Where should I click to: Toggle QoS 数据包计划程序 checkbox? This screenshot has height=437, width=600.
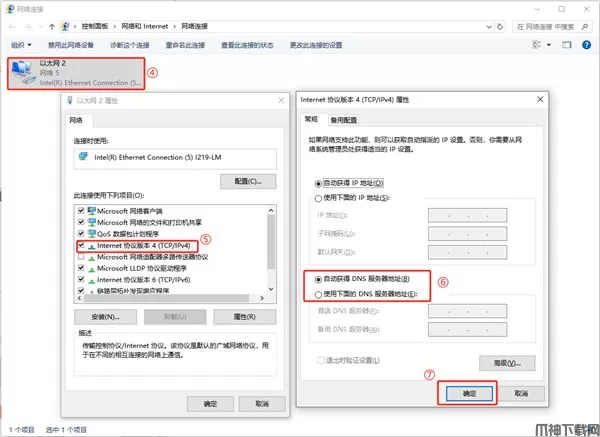click(81, 233)
